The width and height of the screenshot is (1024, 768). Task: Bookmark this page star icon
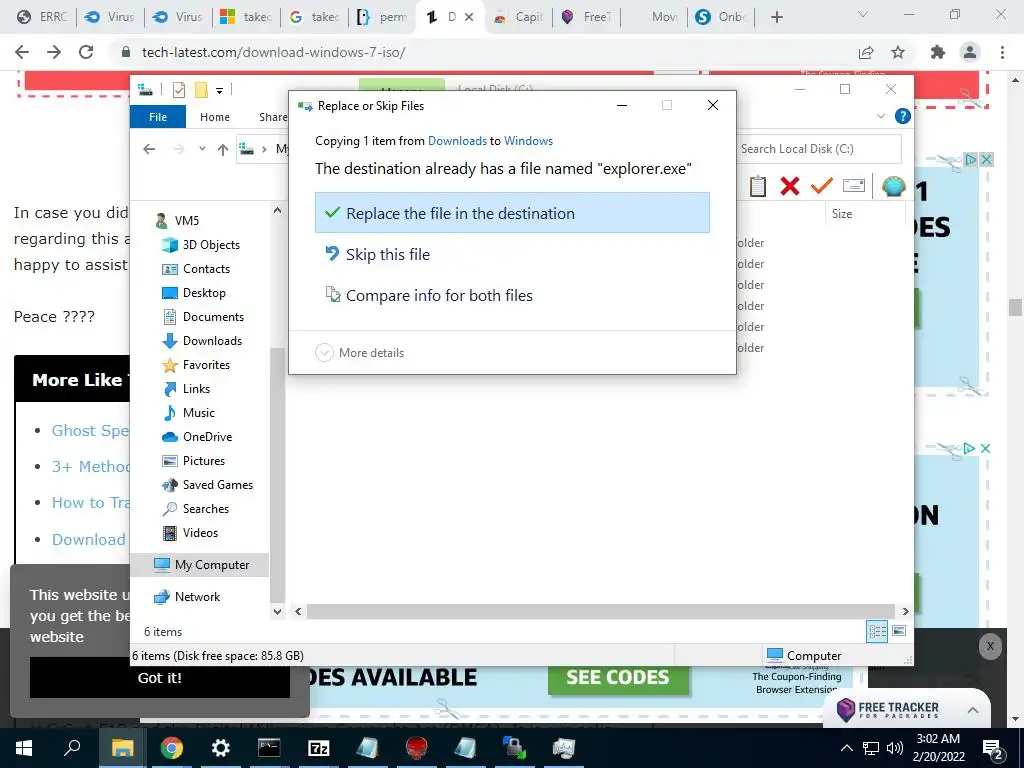(x=898, y=52)
